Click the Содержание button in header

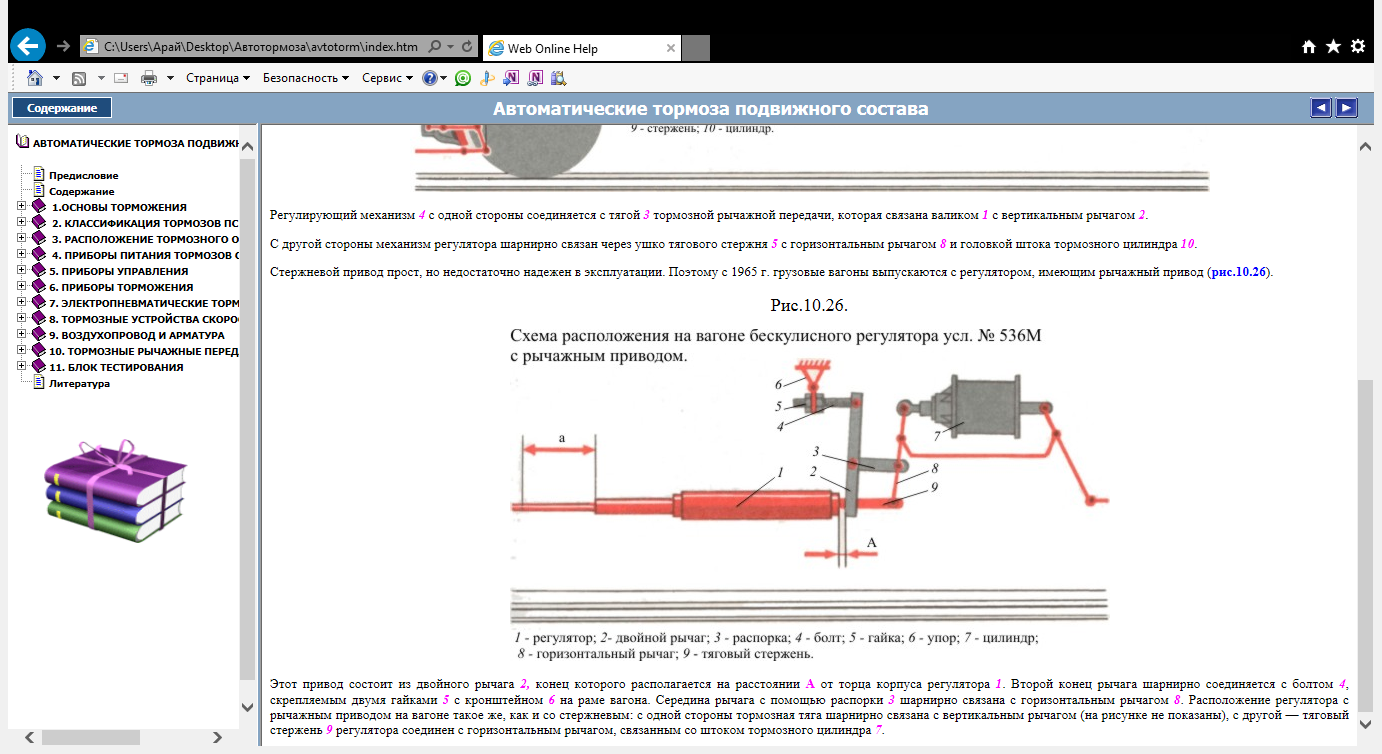(x=62, y=108)
